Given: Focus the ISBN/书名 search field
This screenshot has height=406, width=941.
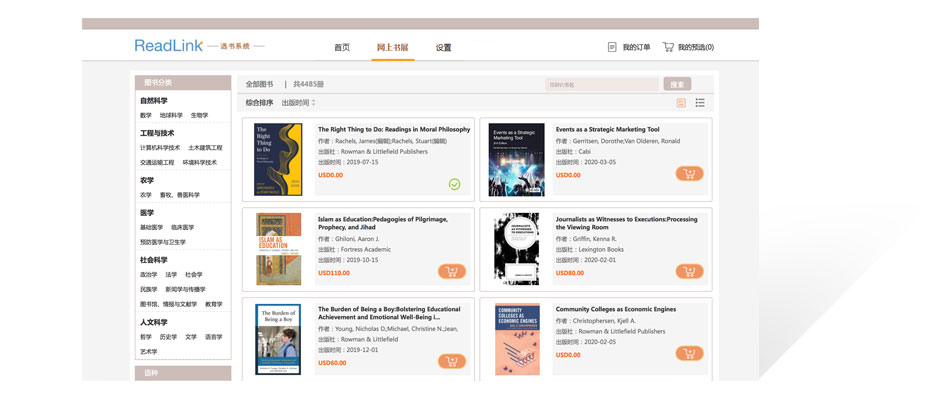Looking at the screenshot, I should [x=601, y=85].
